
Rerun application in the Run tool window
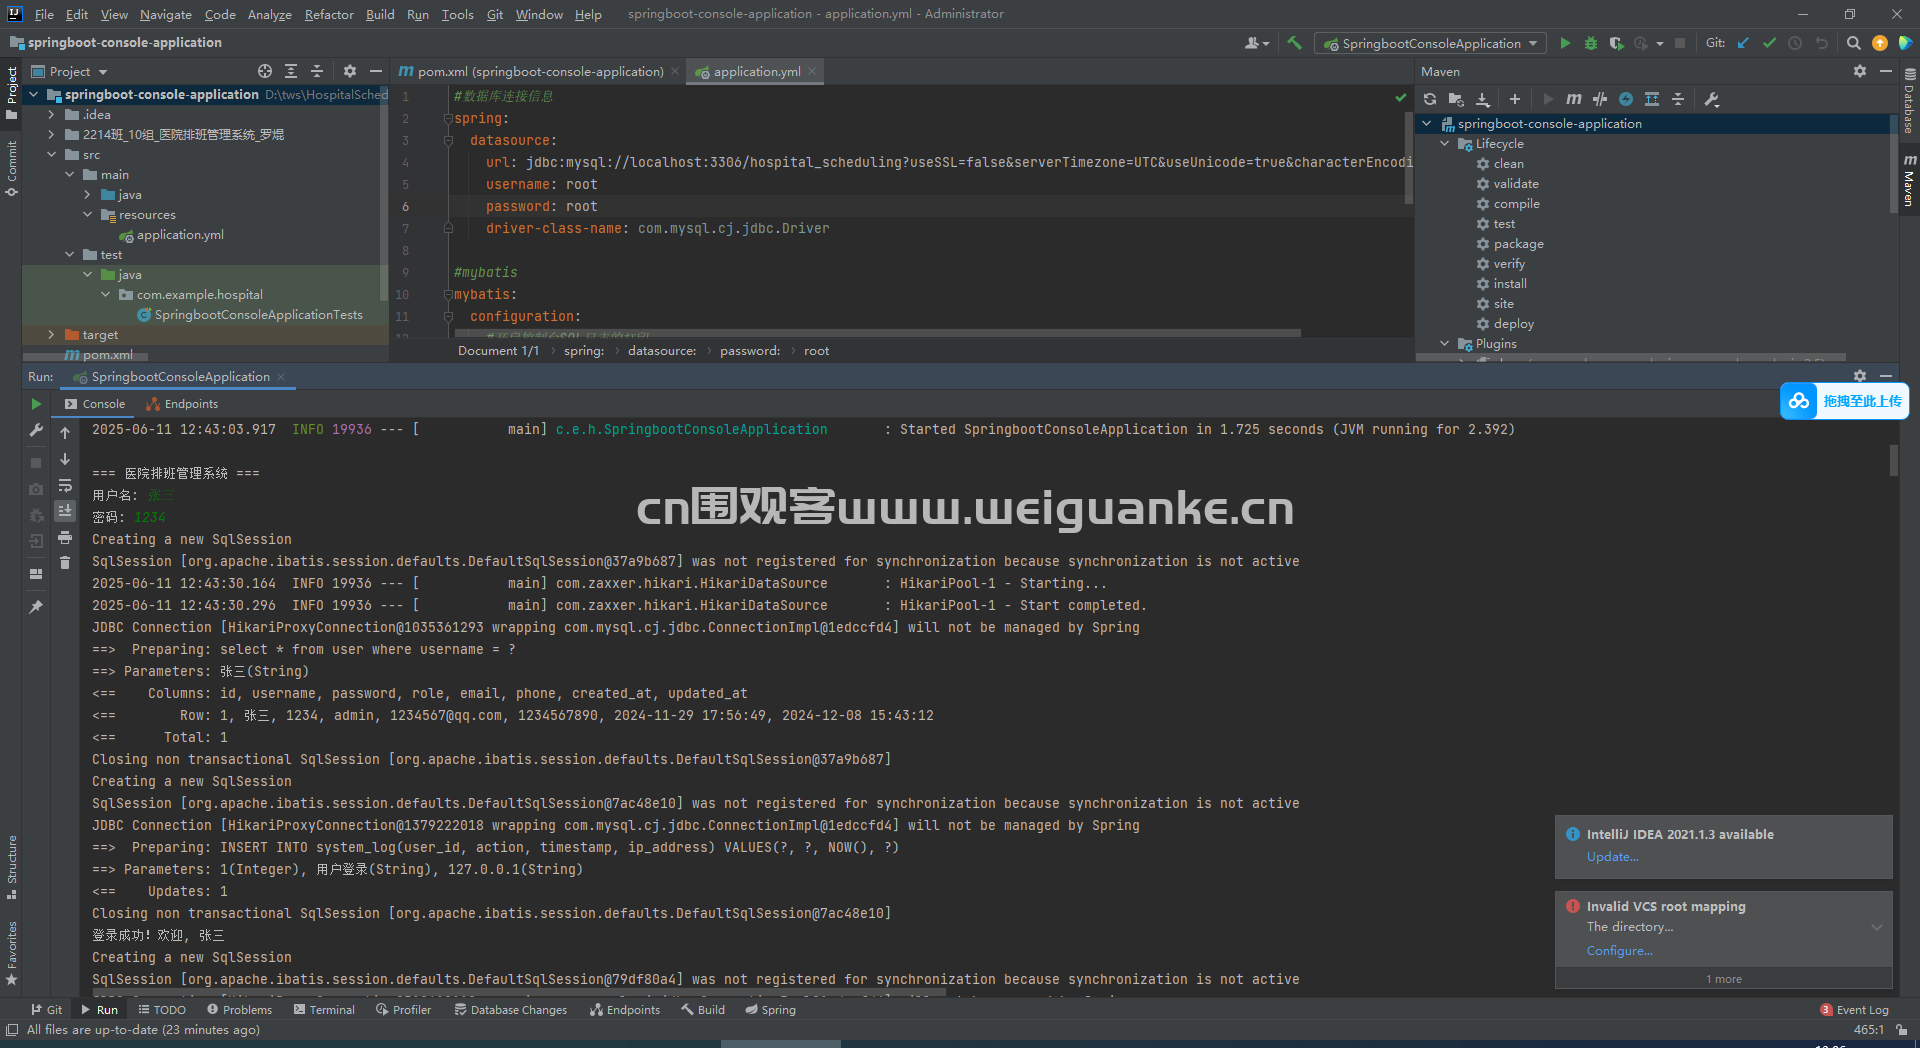tap(36, 404)
